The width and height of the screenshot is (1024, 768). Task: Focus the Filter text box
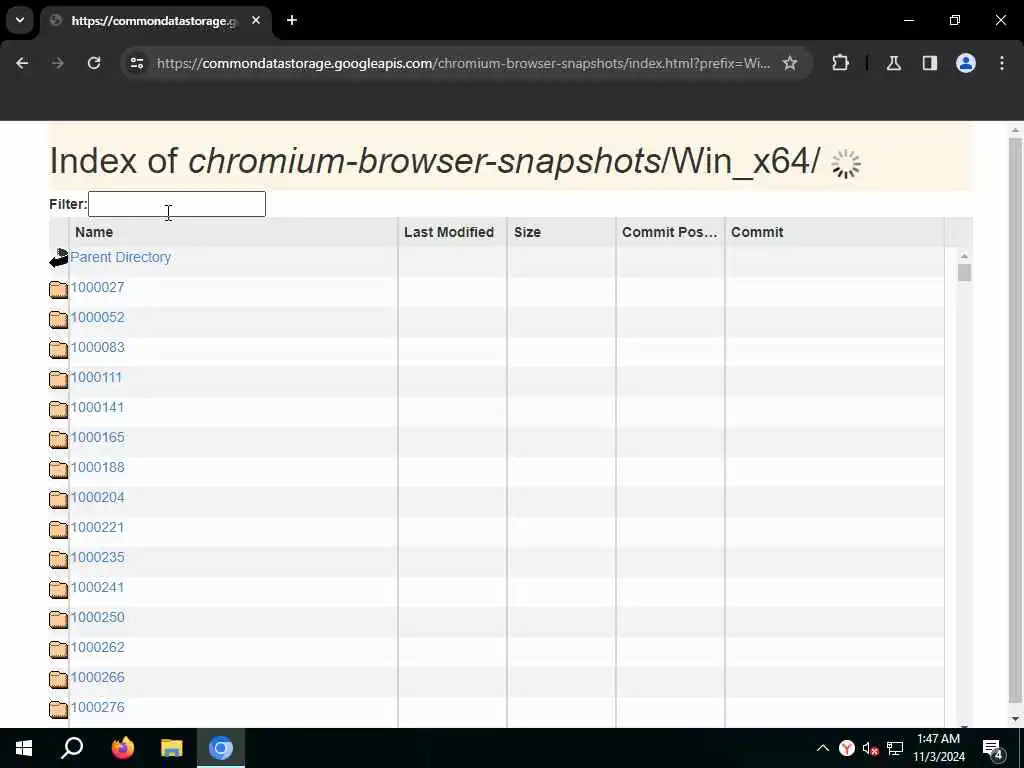tap(177, 204)
